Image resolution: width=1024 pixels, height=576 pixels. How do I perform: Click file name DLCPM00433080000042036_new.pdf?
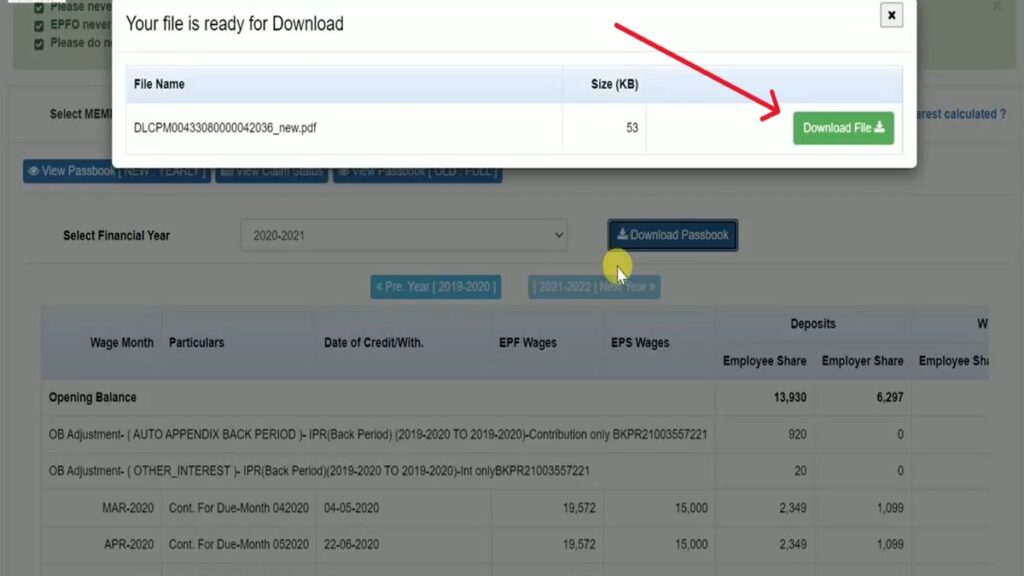tap(225, 128)
